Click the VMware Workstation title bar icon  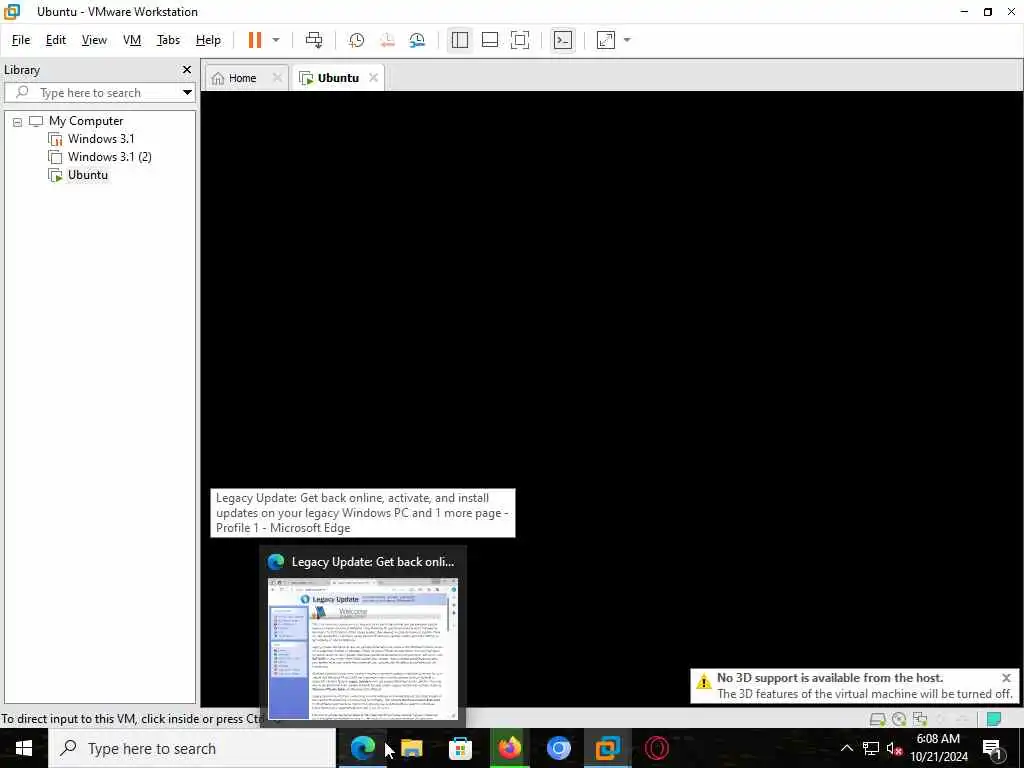[x=12, y=12]
